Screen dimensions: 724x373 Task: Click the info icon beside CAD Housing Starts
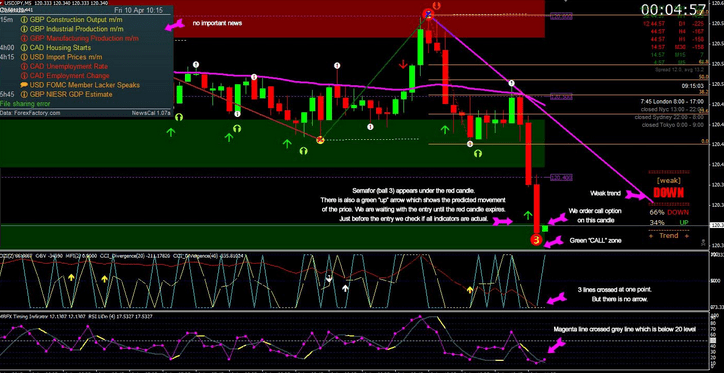[24, 48]
